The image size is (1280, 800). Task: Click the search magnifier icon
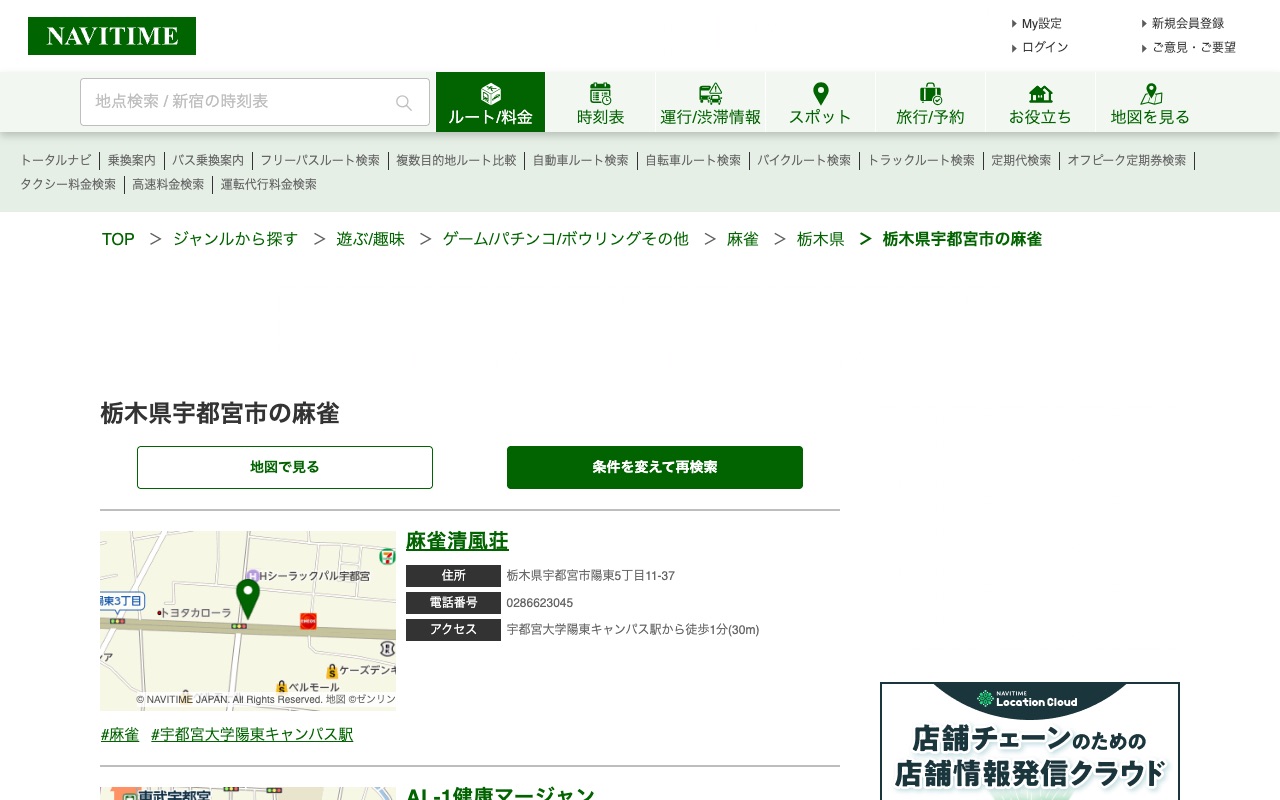click(x=403, y=102)
